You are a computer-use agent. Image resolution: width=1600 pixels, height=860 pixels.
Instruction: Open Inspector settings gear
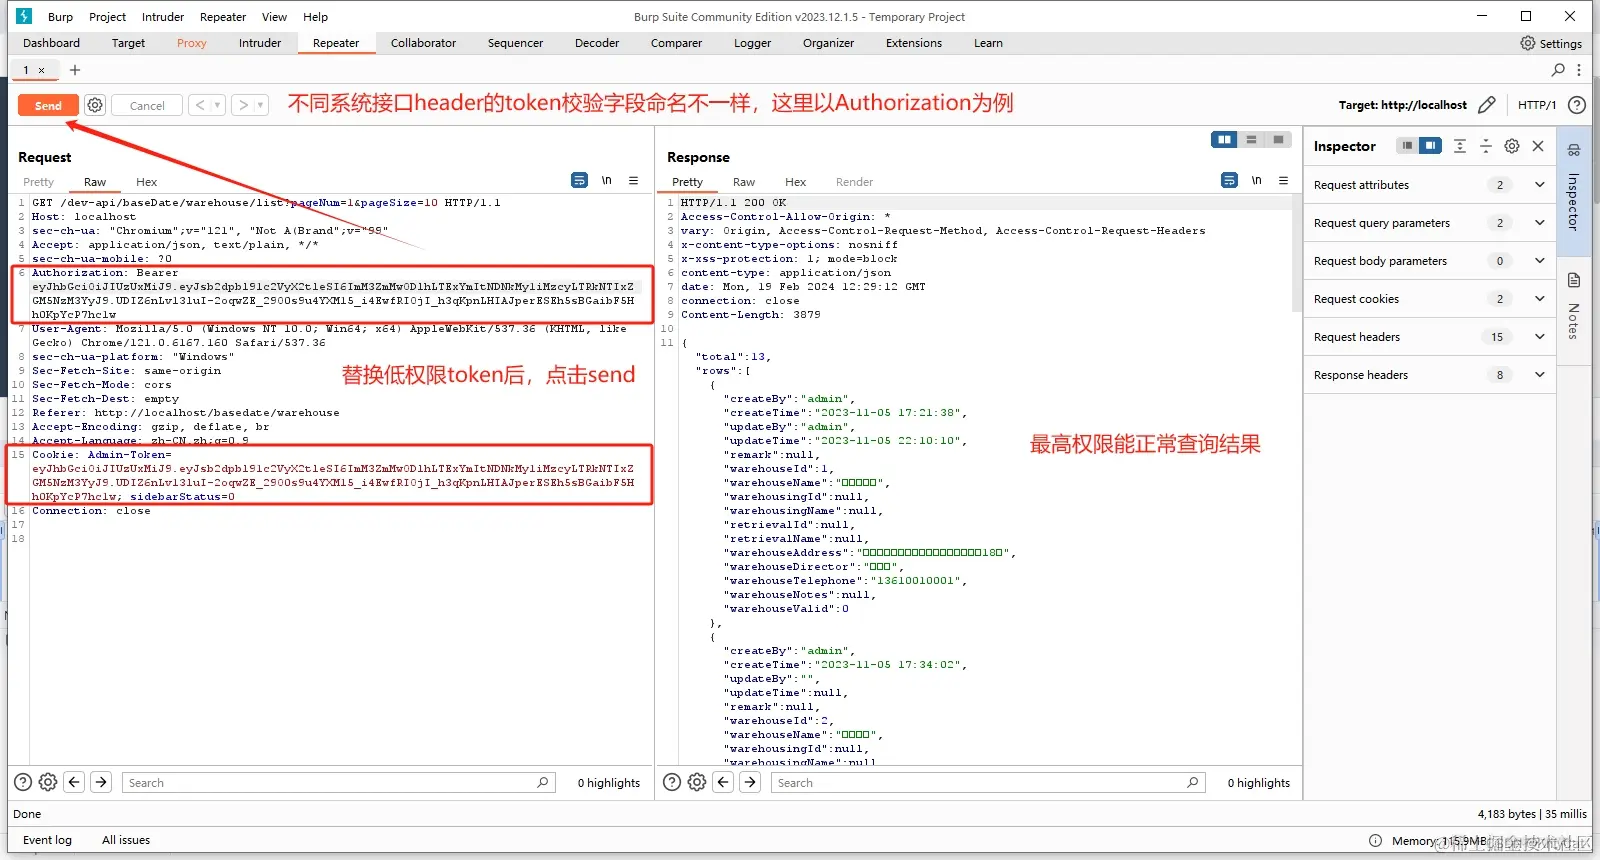pyautogui.click(x=1512, y=146)
